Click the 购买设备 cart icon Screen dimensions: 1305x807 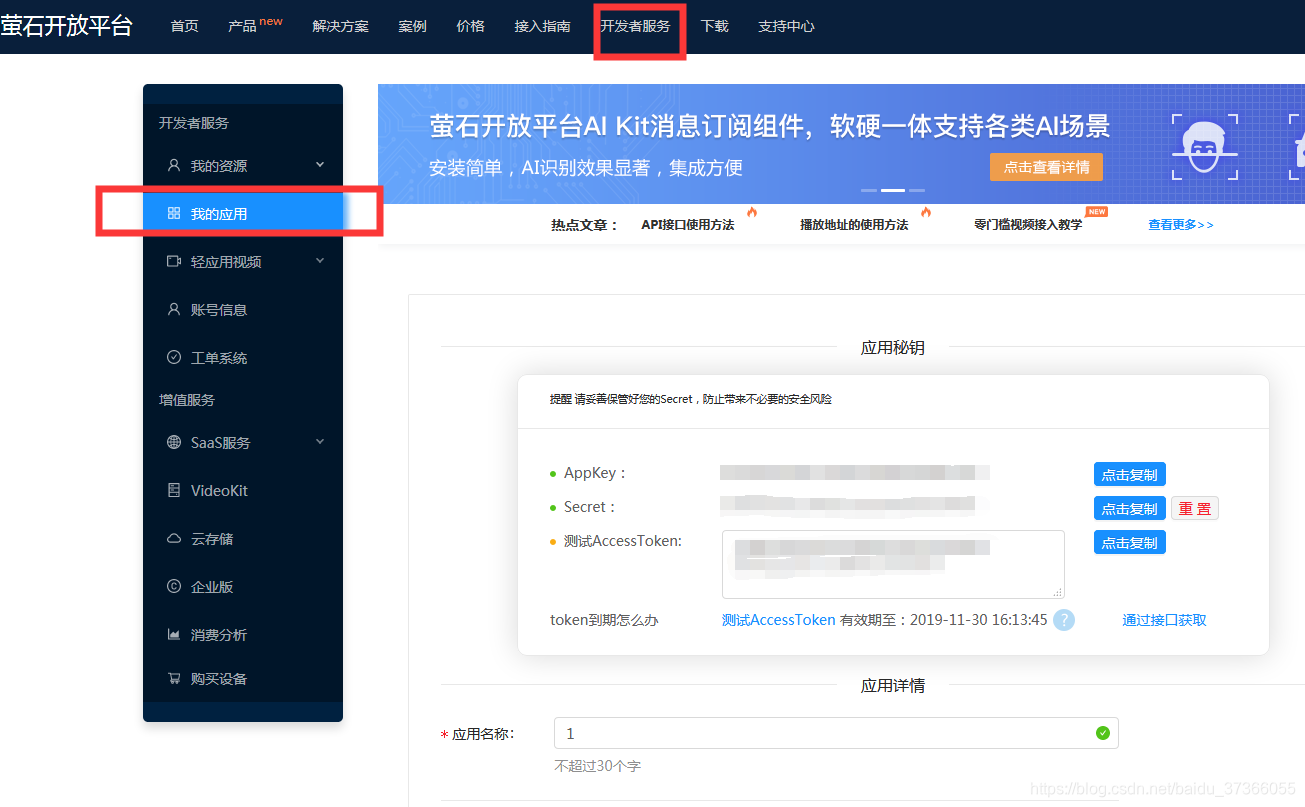(174, 678)
